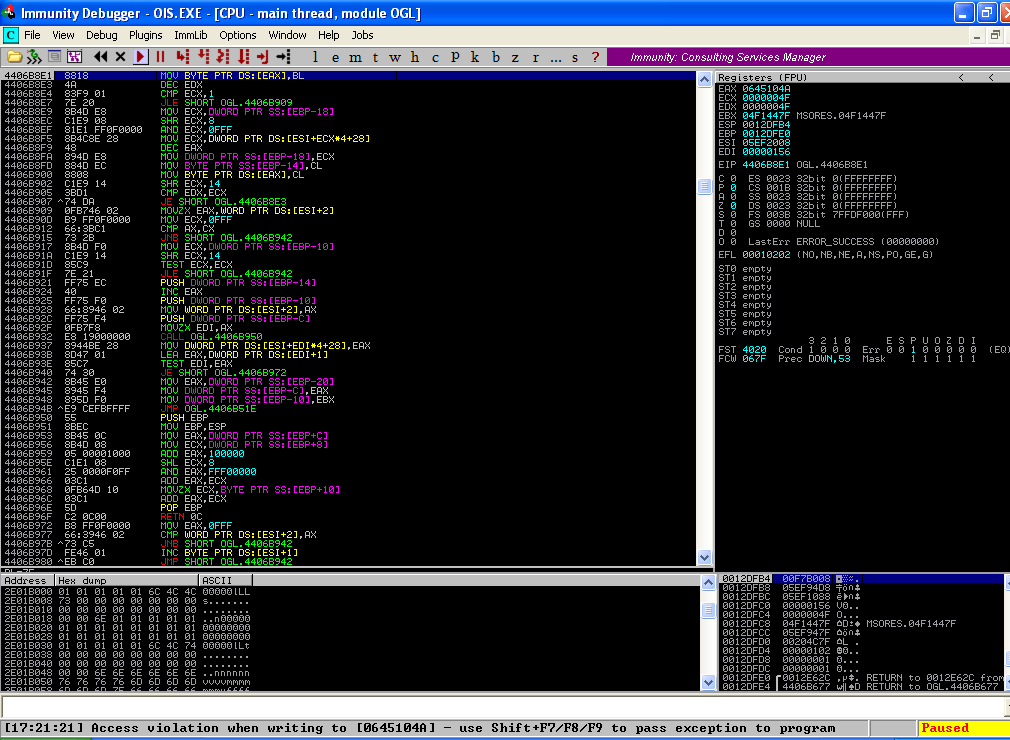
Task: Restart the program with the rewind icon
Action: click(x=100, y=57)
